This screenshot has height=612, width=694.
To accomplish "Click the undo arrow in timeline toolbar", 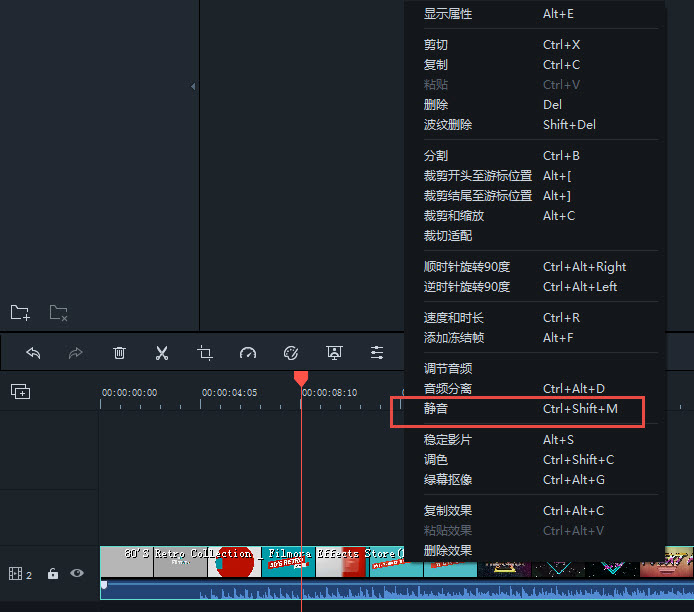I will (x=33, y=353).
